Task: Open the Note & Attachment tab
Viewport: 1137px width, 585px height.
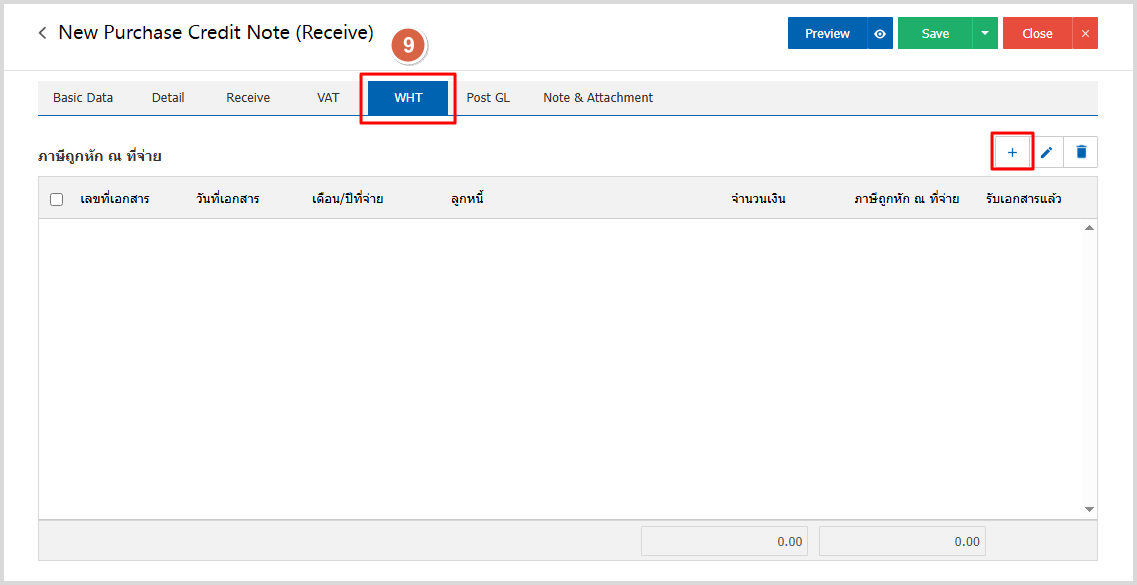Action: click(598, 98)
